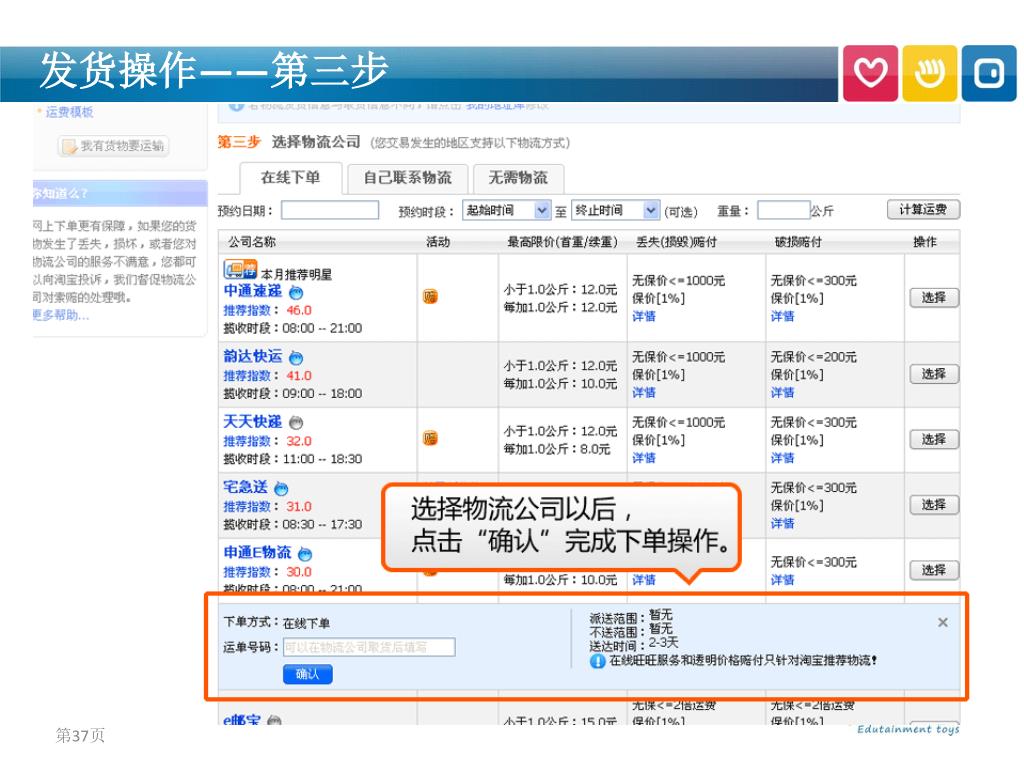Click the 我有货物要运输 button
The height and width of the screenshot is (768, 1024).
tap(114, 146)
